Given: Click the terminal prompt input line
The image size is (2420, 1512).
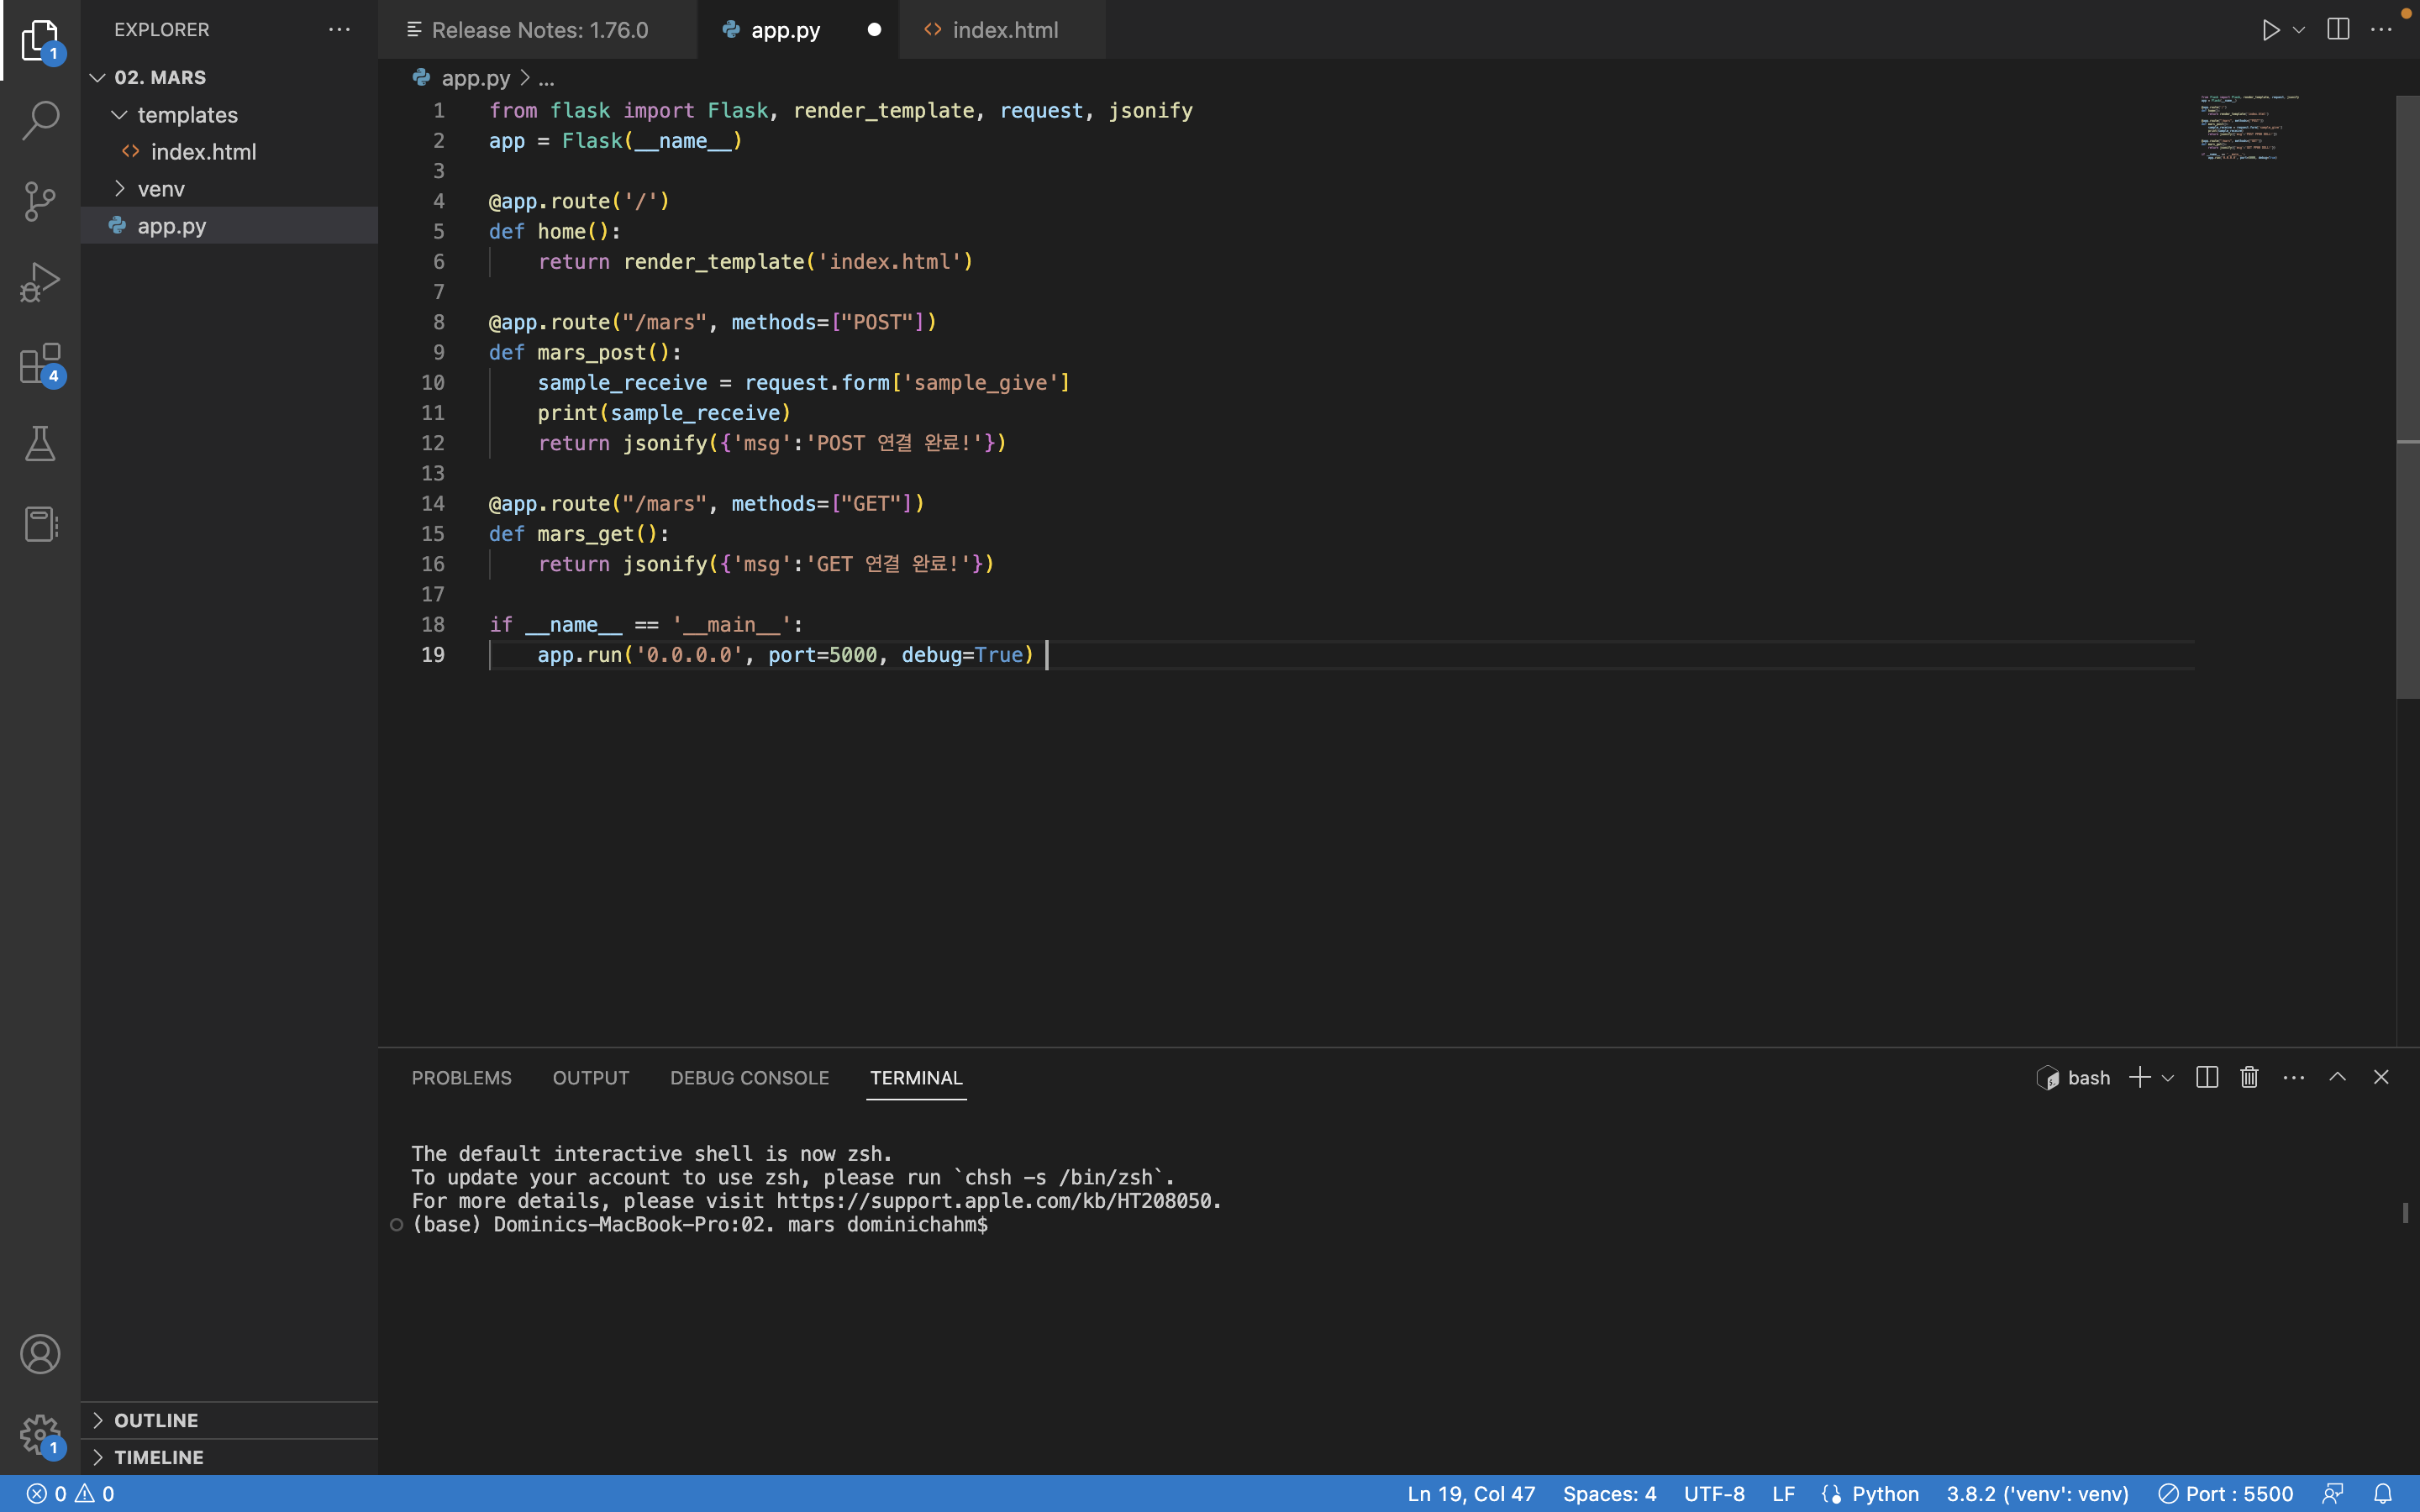Looking at the screenshot, I should pyautogui.click(x=700, y=1224).
